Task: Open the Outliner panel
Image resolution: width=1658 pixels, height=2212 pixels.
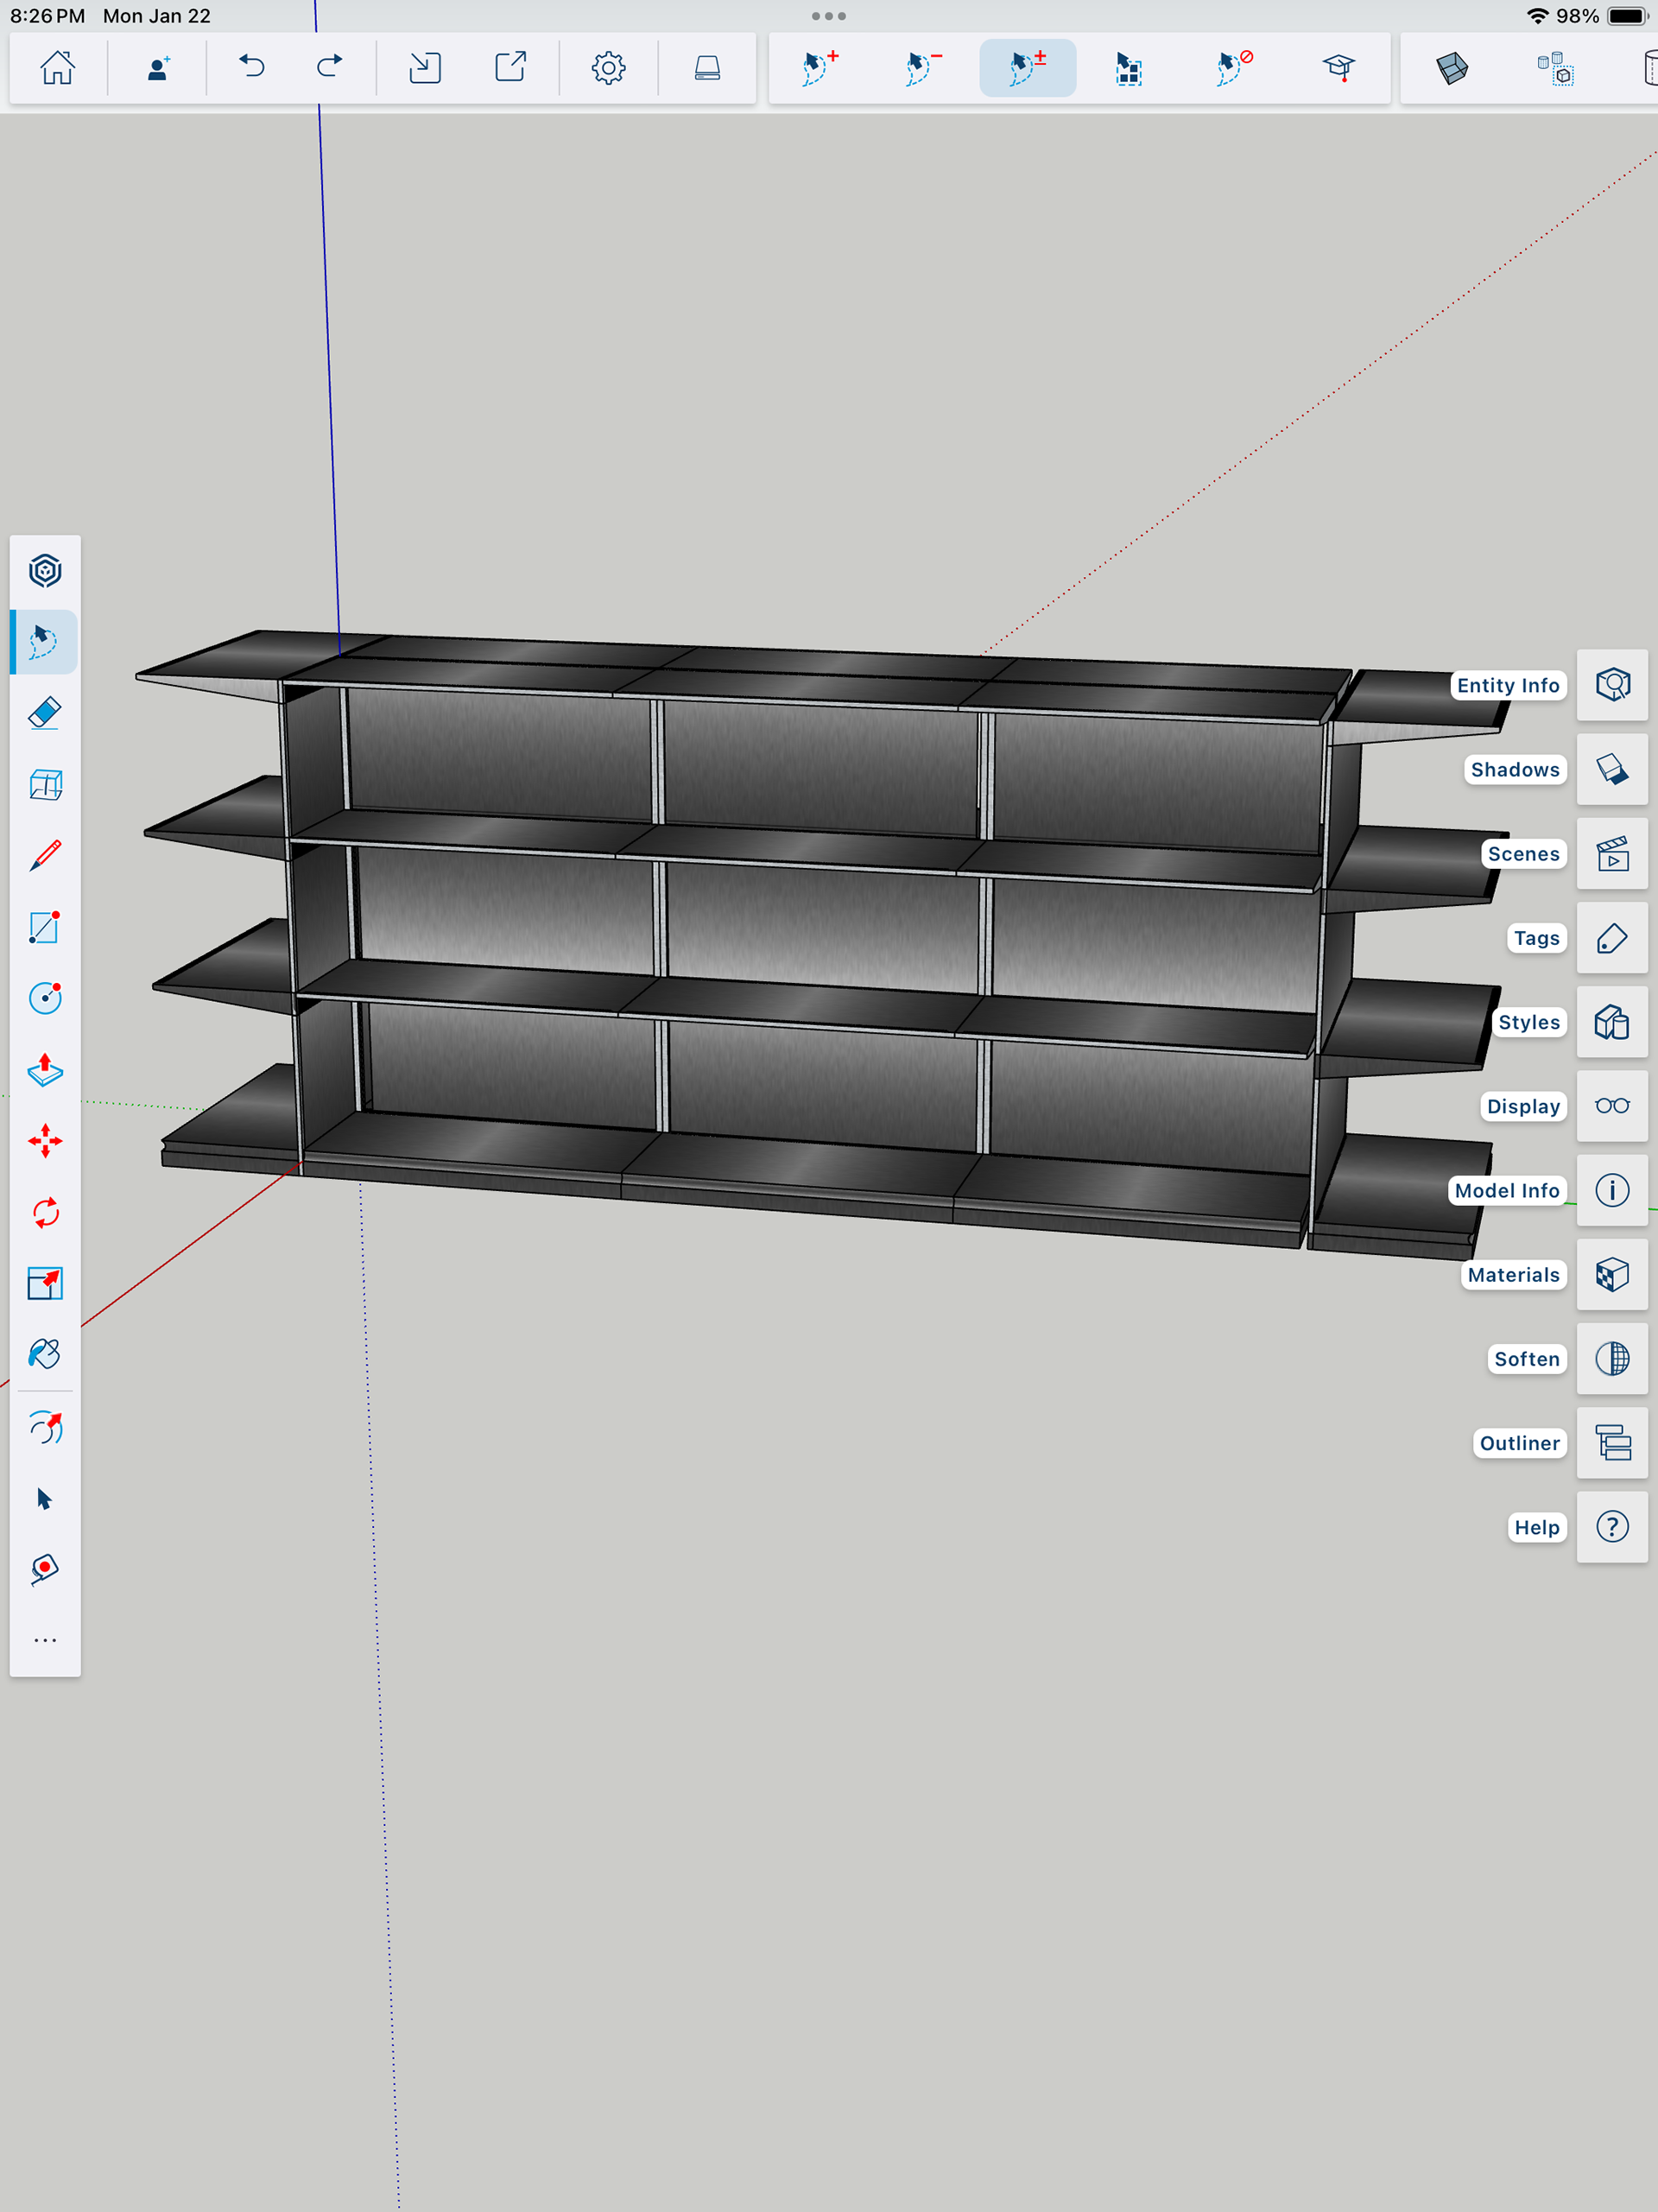Action: click(1612, 1443)
